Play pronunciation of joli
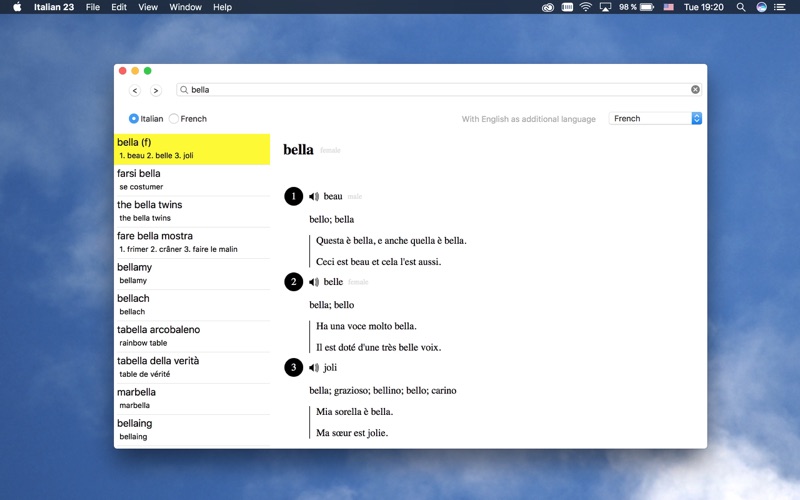Viewport: 800px width, 500px height. [x=314, y=367]
